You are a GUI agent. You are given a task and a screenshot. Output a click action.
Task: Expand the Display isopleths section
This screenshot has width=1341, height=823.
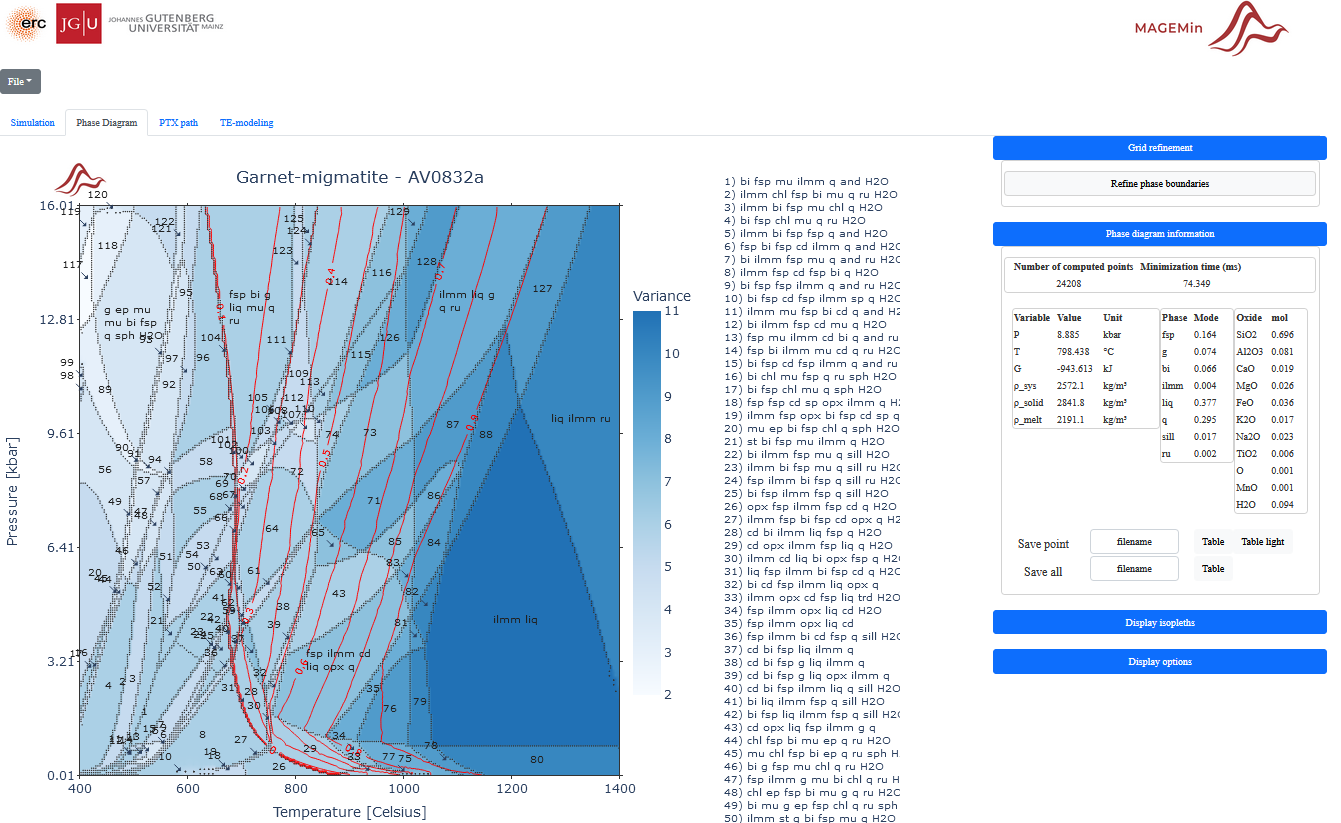(x=1159, y=623)
